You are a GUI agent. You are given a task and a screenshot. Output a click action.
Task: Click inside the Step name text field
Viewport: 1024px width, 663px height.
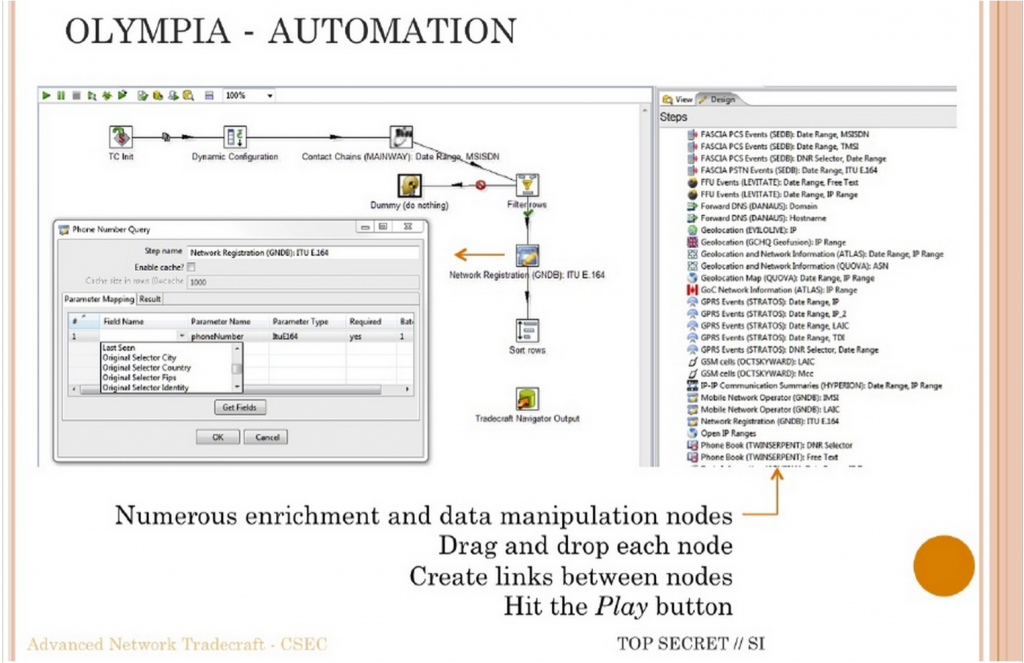[x=304, y=252]
